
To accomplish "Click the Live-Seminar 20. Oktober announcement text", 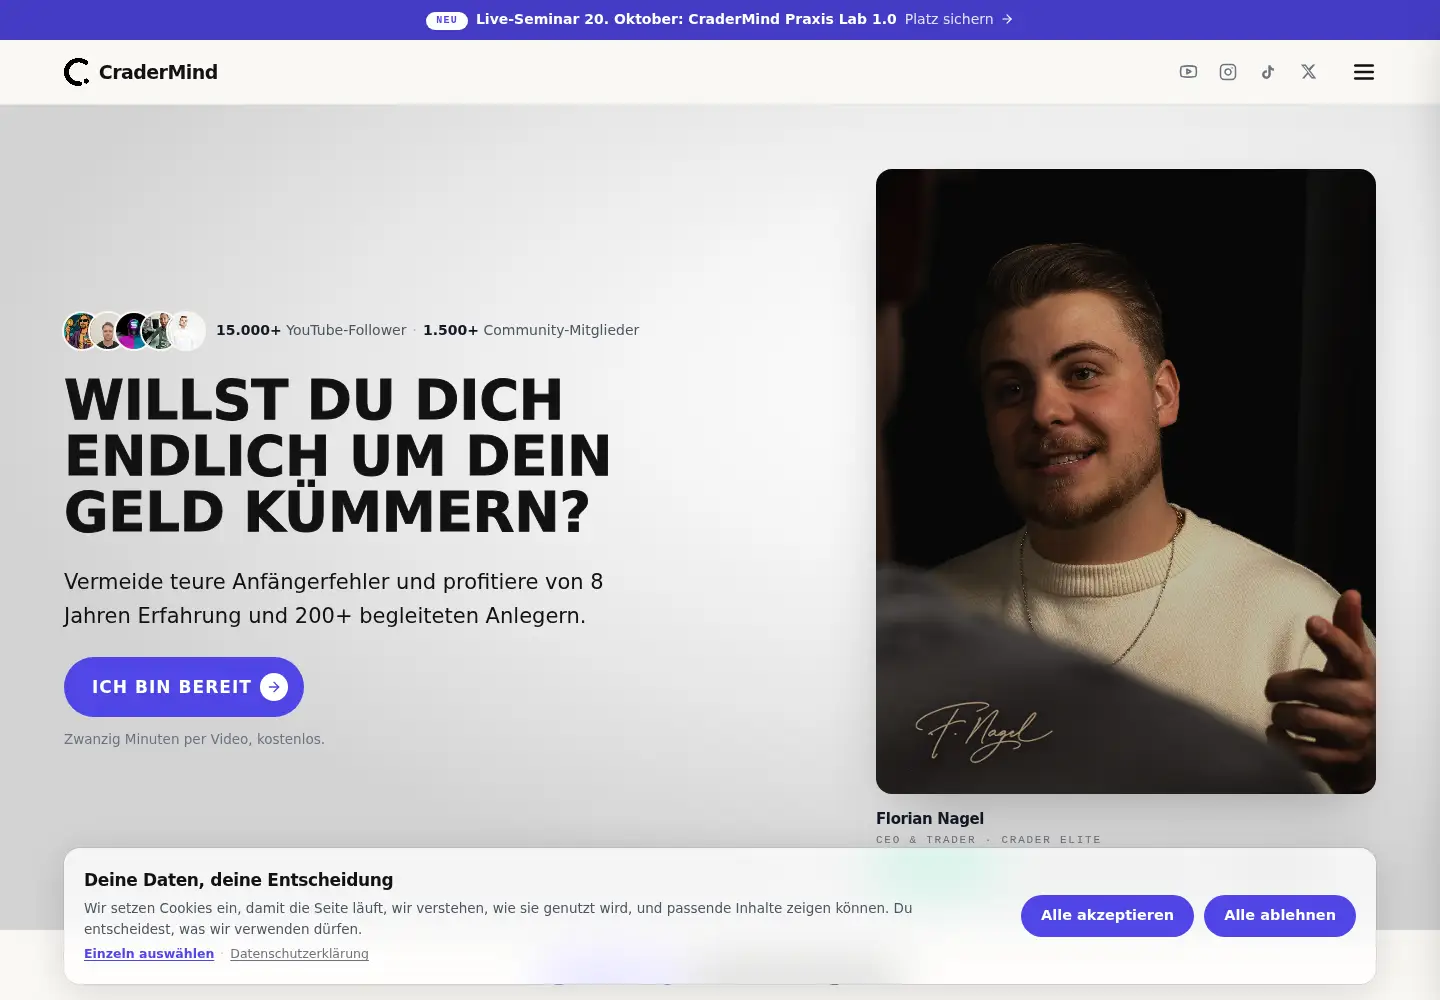I will pyautogui.click(x=686, y=19).
